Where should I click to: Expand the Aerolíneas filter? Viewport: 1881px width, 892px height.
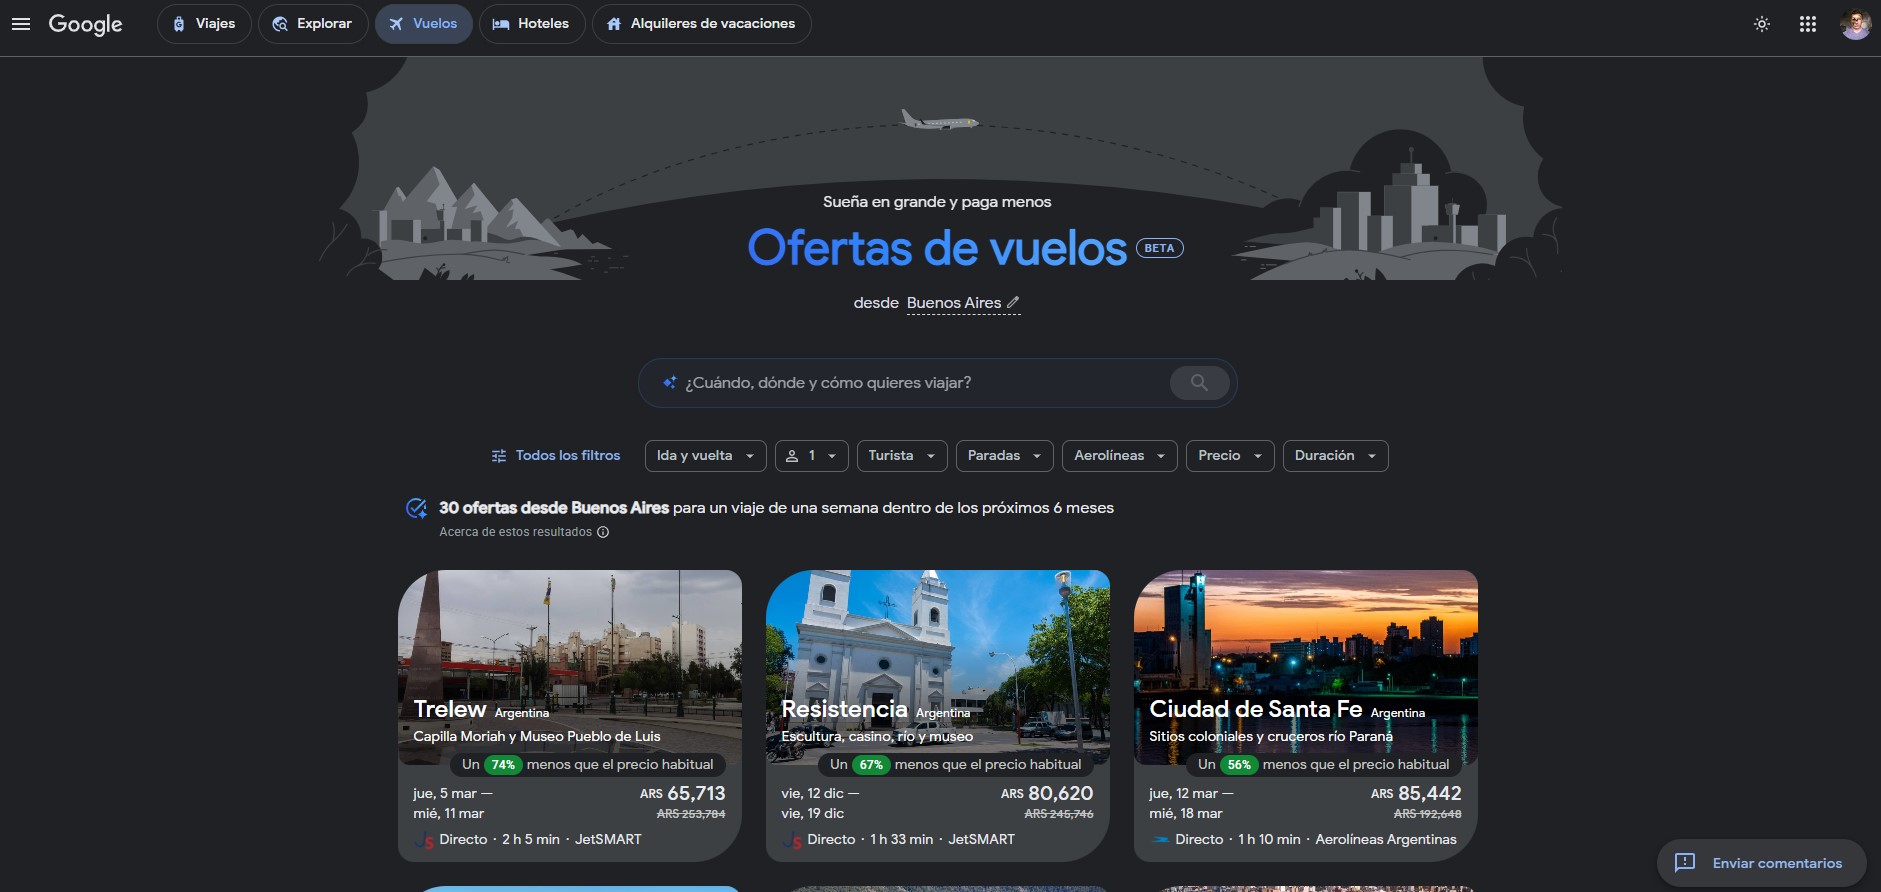tap(1119, 456)
